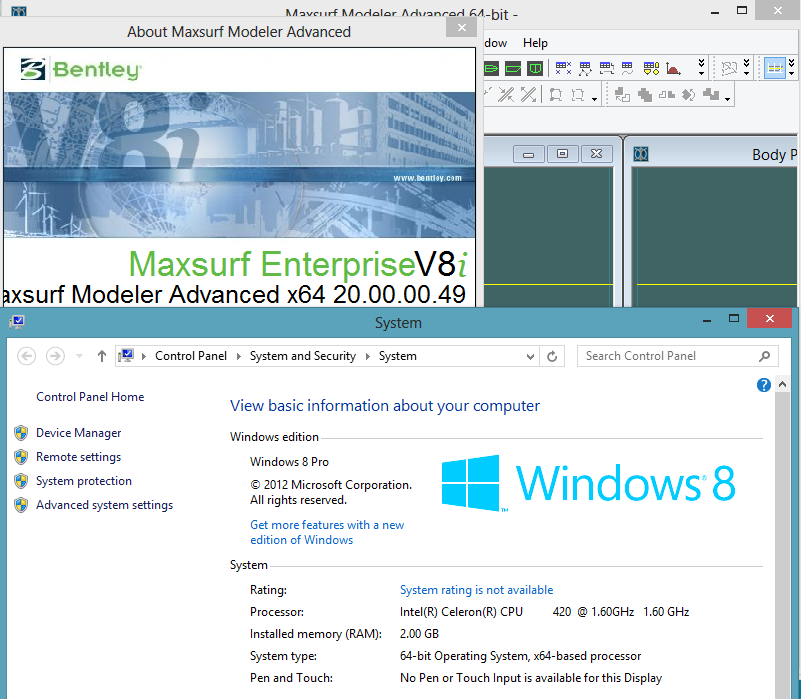Expand address bar history dropdown
Viewport: 801px width, 699px height.
[530, 356]
